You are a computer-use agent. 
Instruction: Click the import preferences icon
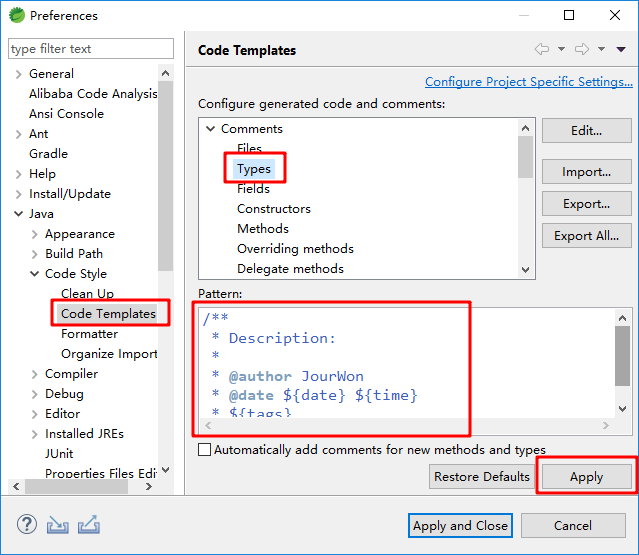57,525
